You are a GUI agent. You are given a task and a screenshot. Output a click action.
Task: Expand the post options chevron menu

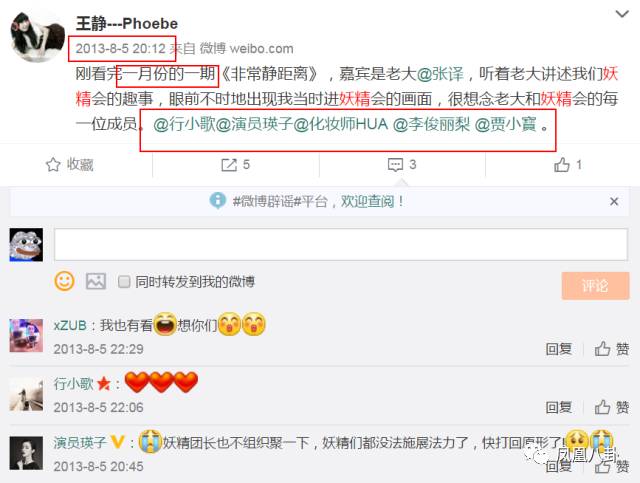[622, 14]
